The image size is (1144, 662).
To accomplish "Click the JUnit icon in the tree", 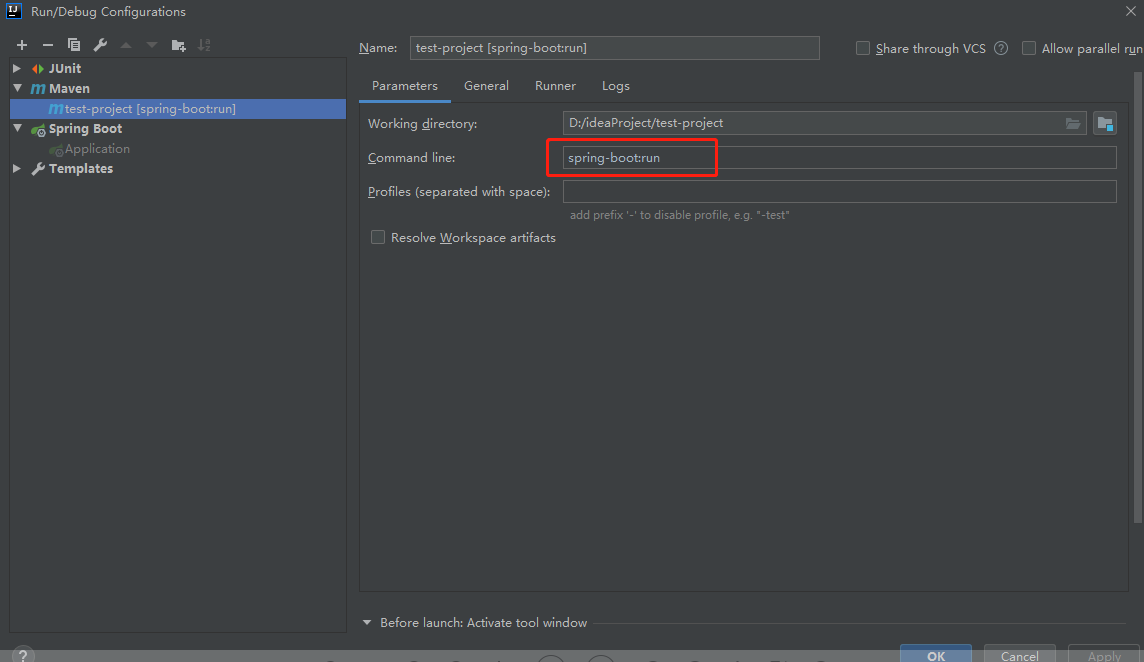I will point(38,69).
